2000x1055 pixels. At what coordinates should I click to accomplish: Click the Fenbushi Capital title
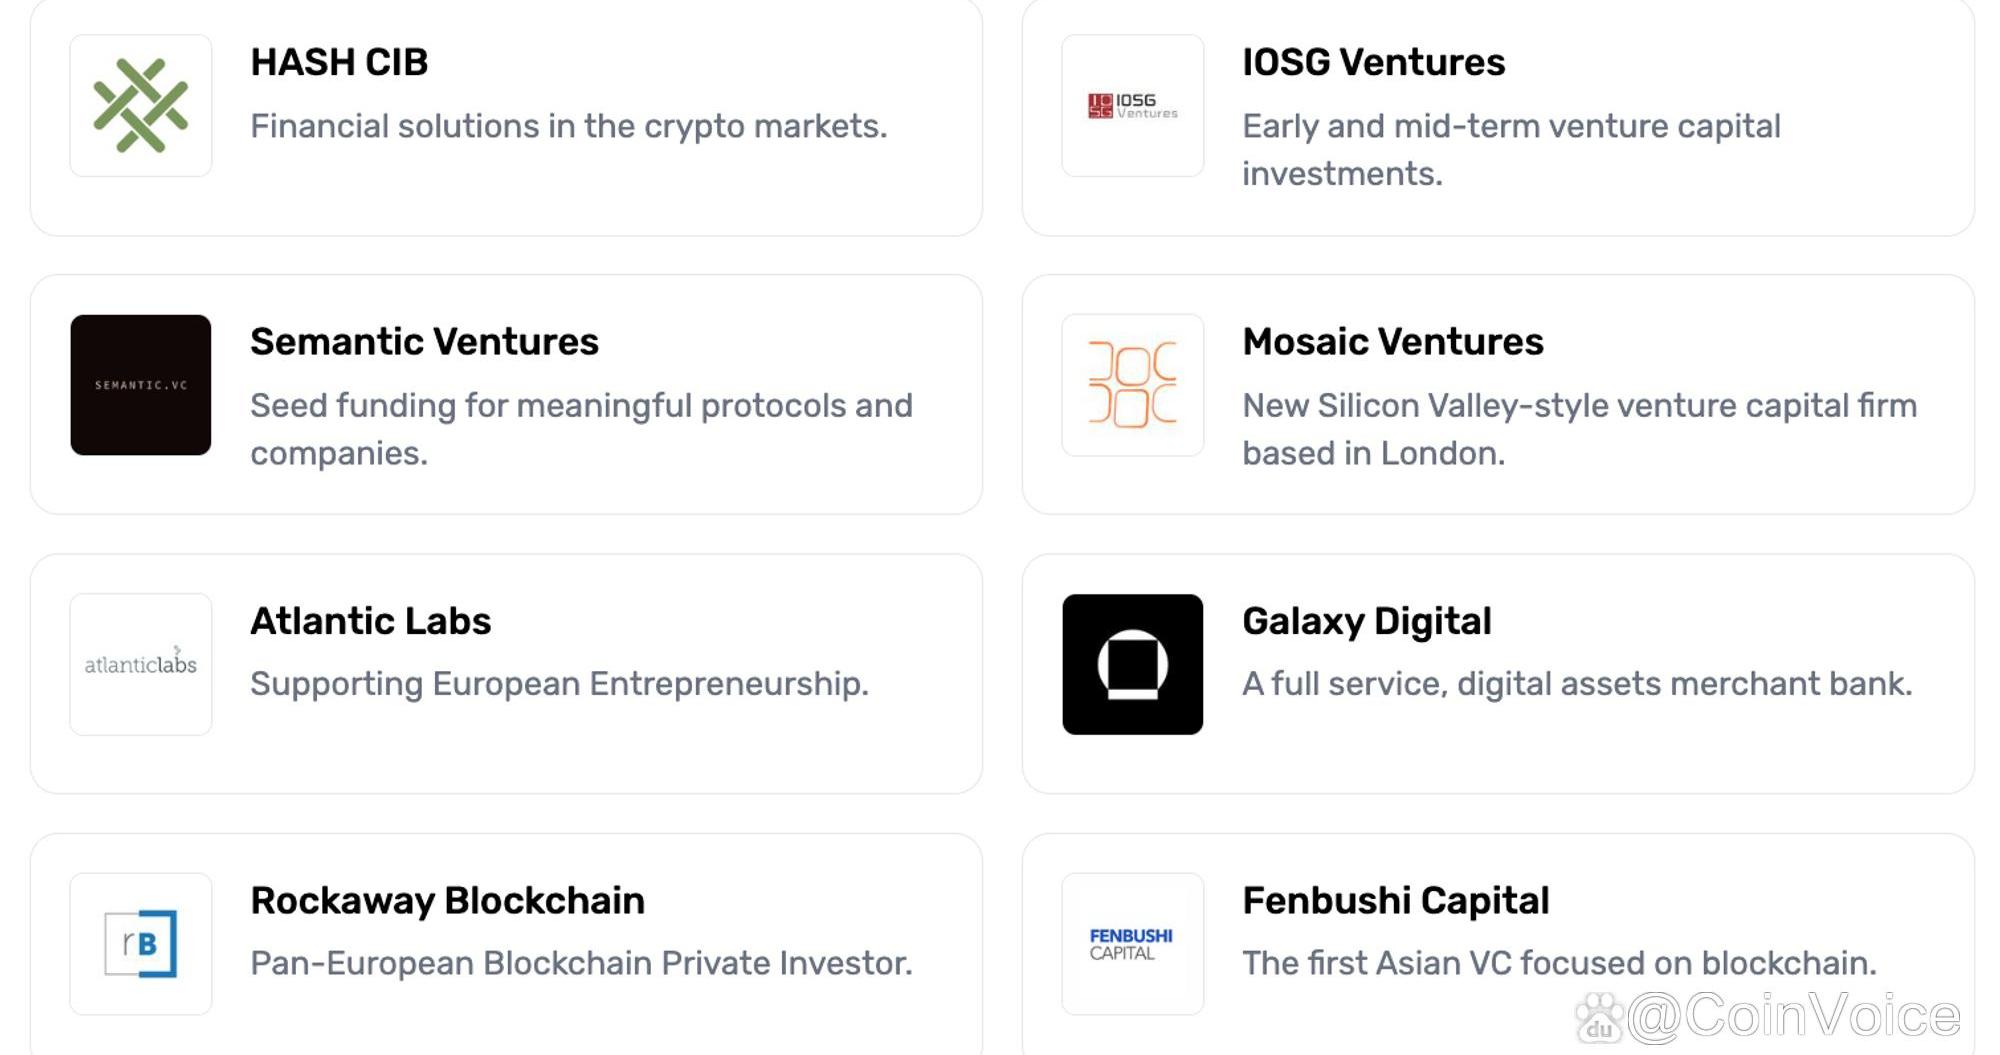[1395, 900]
